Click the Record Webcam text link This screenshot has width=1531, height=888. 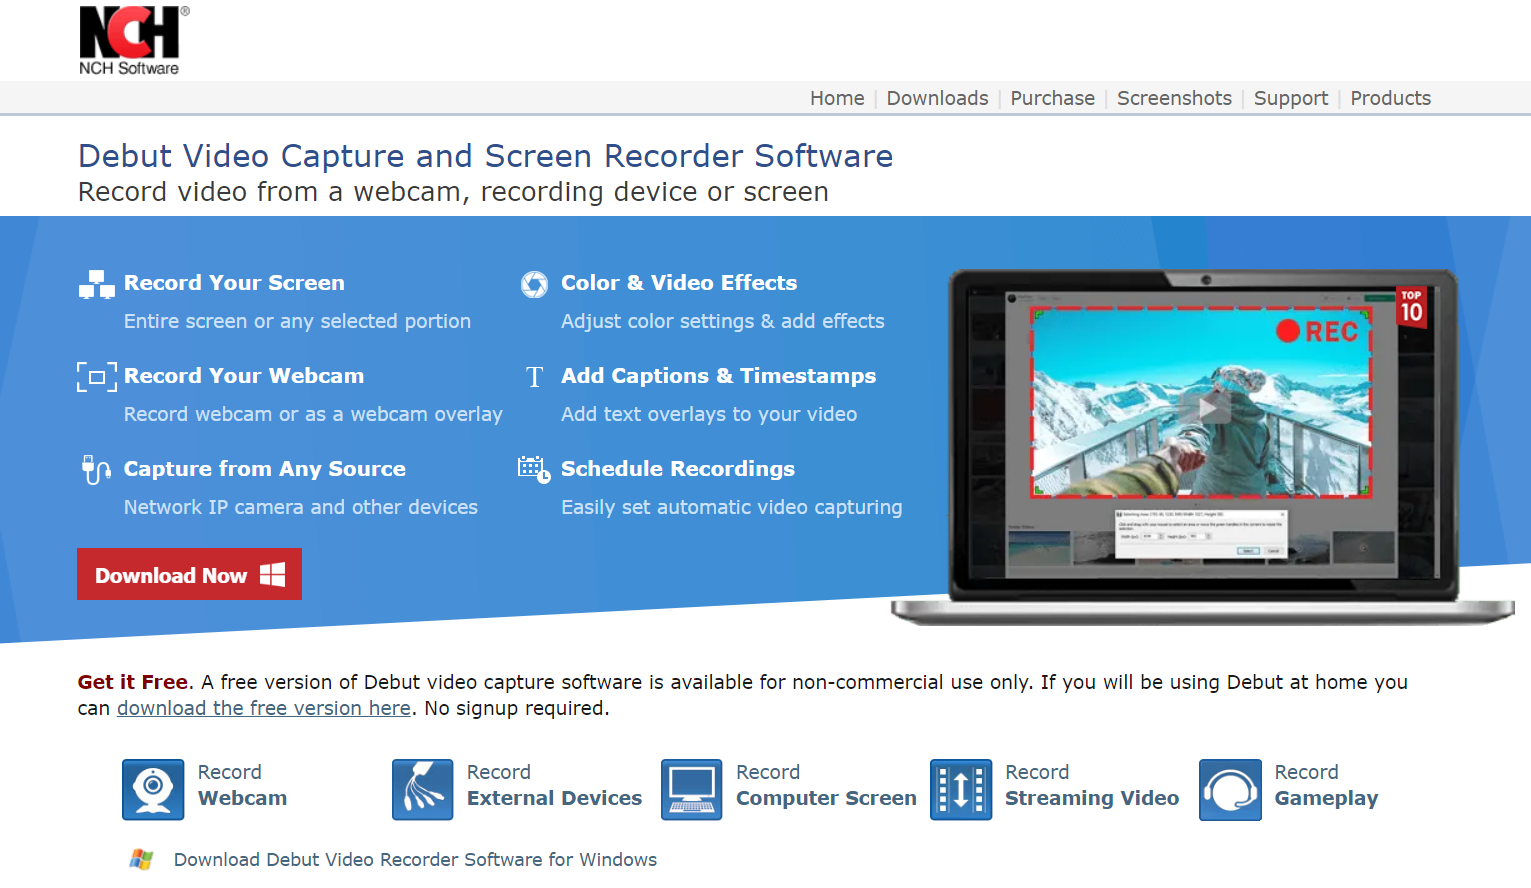(x=242, y=785)
